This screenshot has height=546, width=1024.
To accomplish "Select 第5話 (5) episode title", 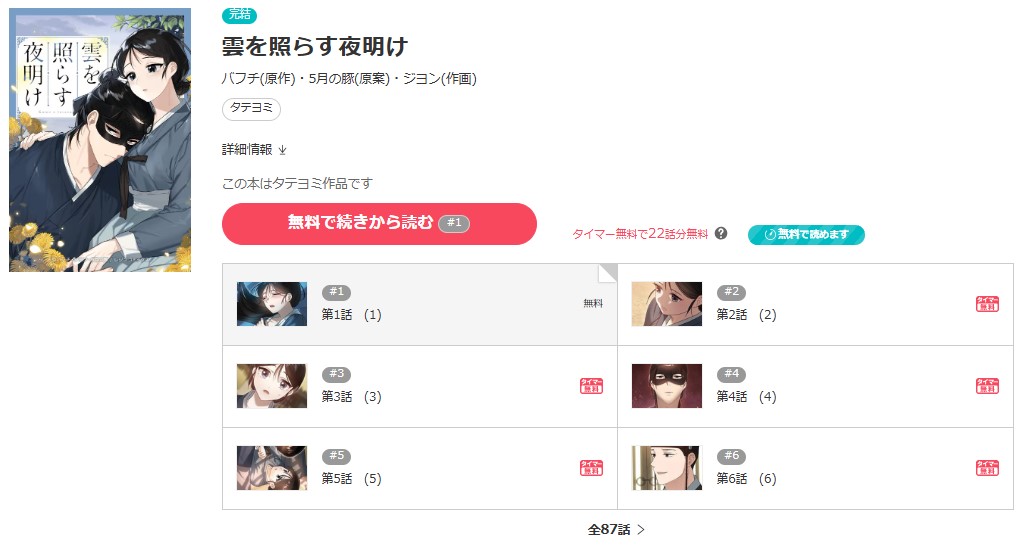I will pyautogui.click(x=351, y=479).
